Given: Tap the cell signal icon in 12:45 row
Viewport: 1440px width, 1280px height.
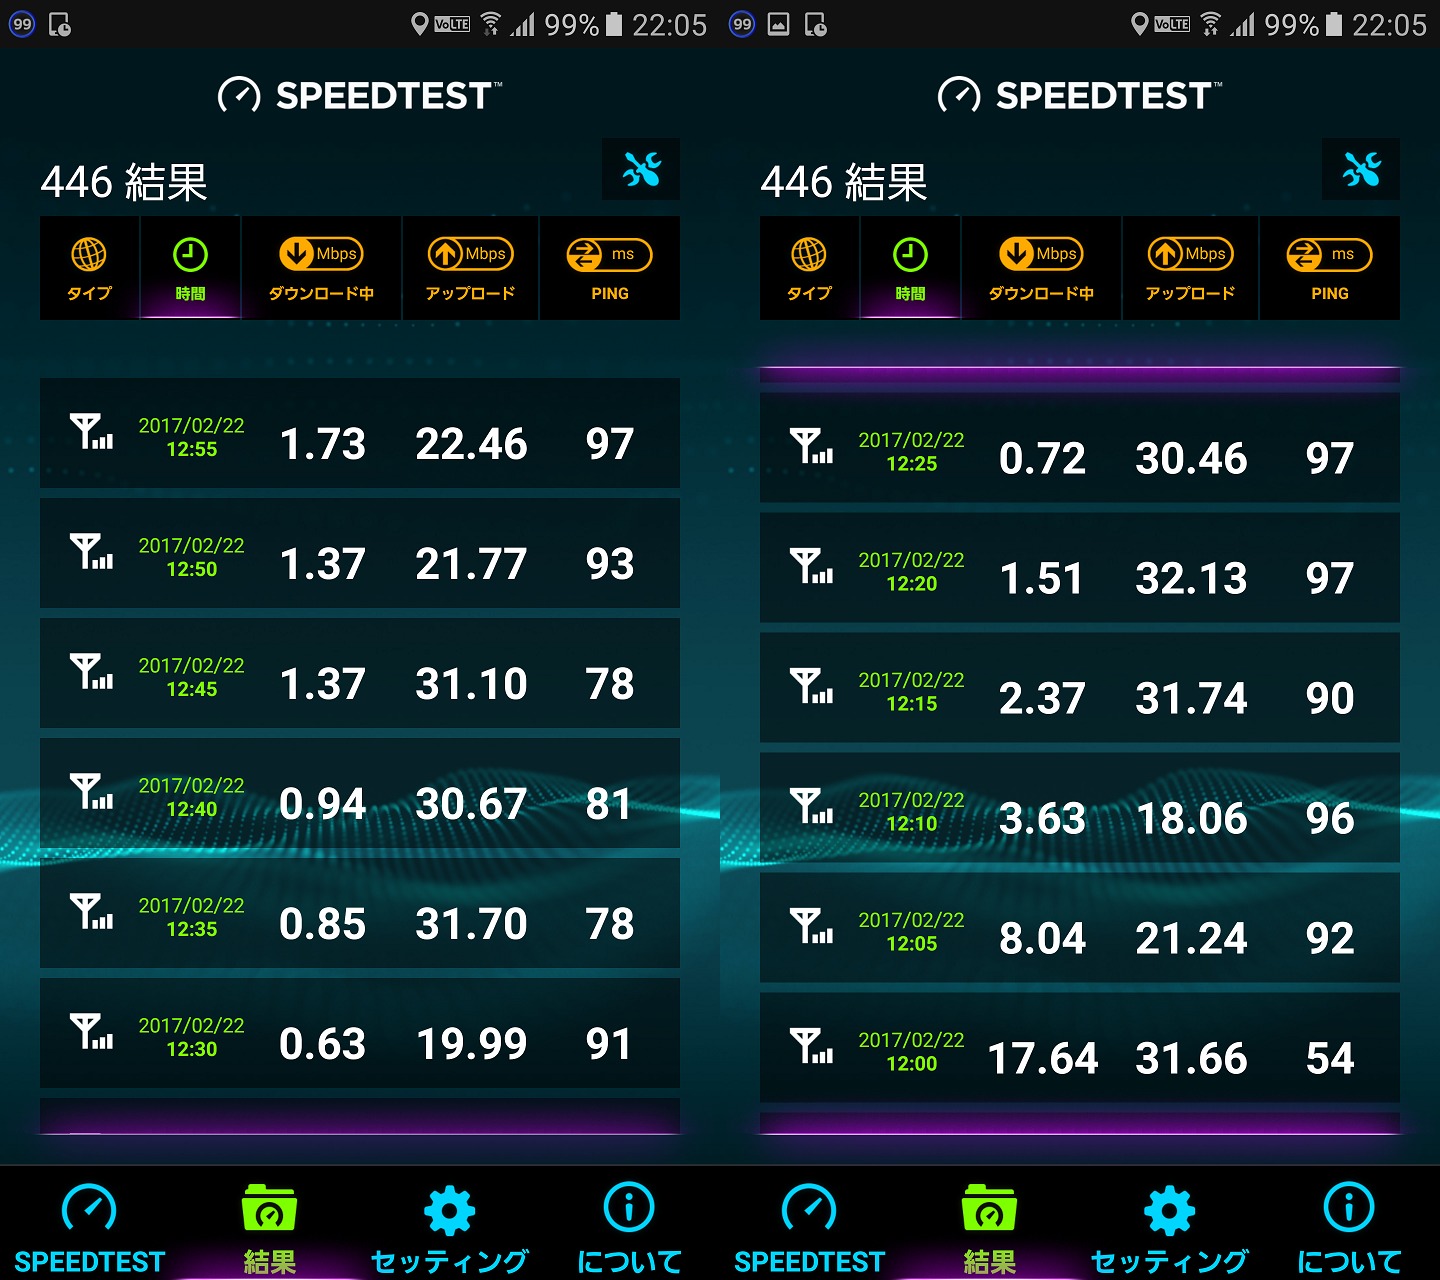Looking at the screenshot, I should [x=91, y=672].
